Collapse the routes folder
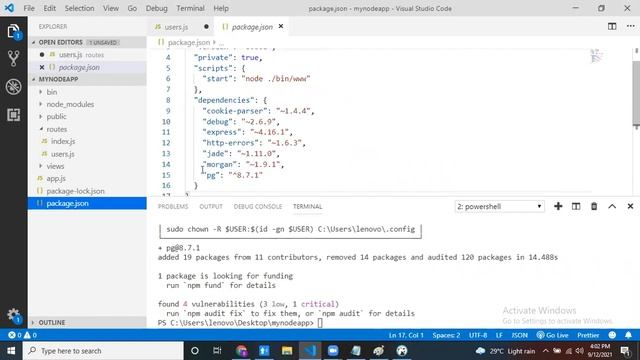The image size is (640, 360). click(88, 129)
